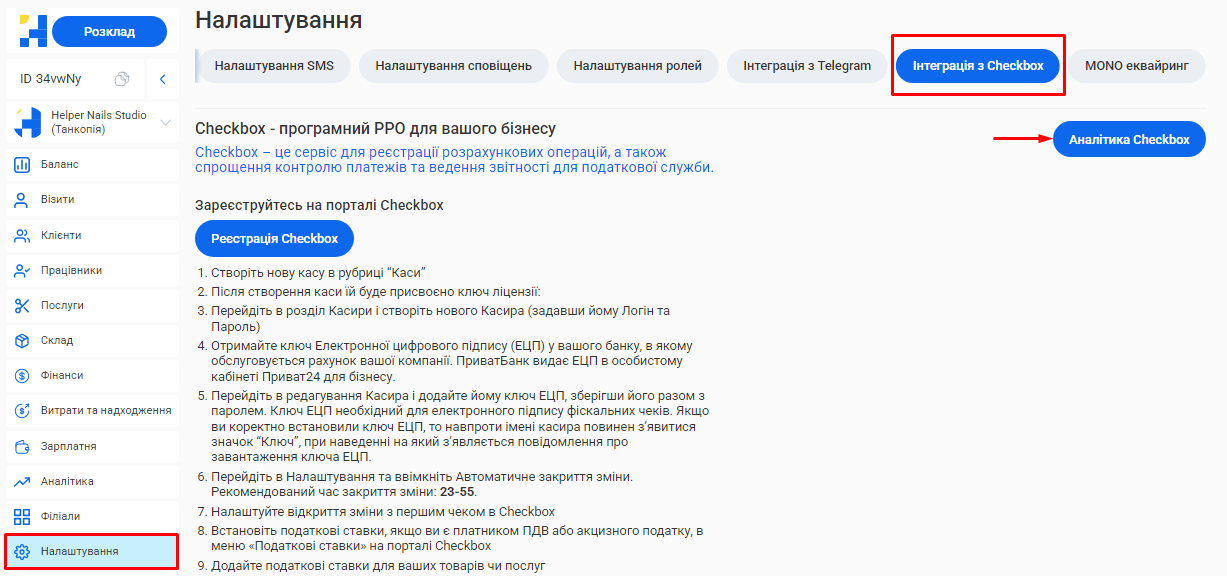Click the Helper logo icon
This screenshot has width=1227, height=576.
pos(32,32)
